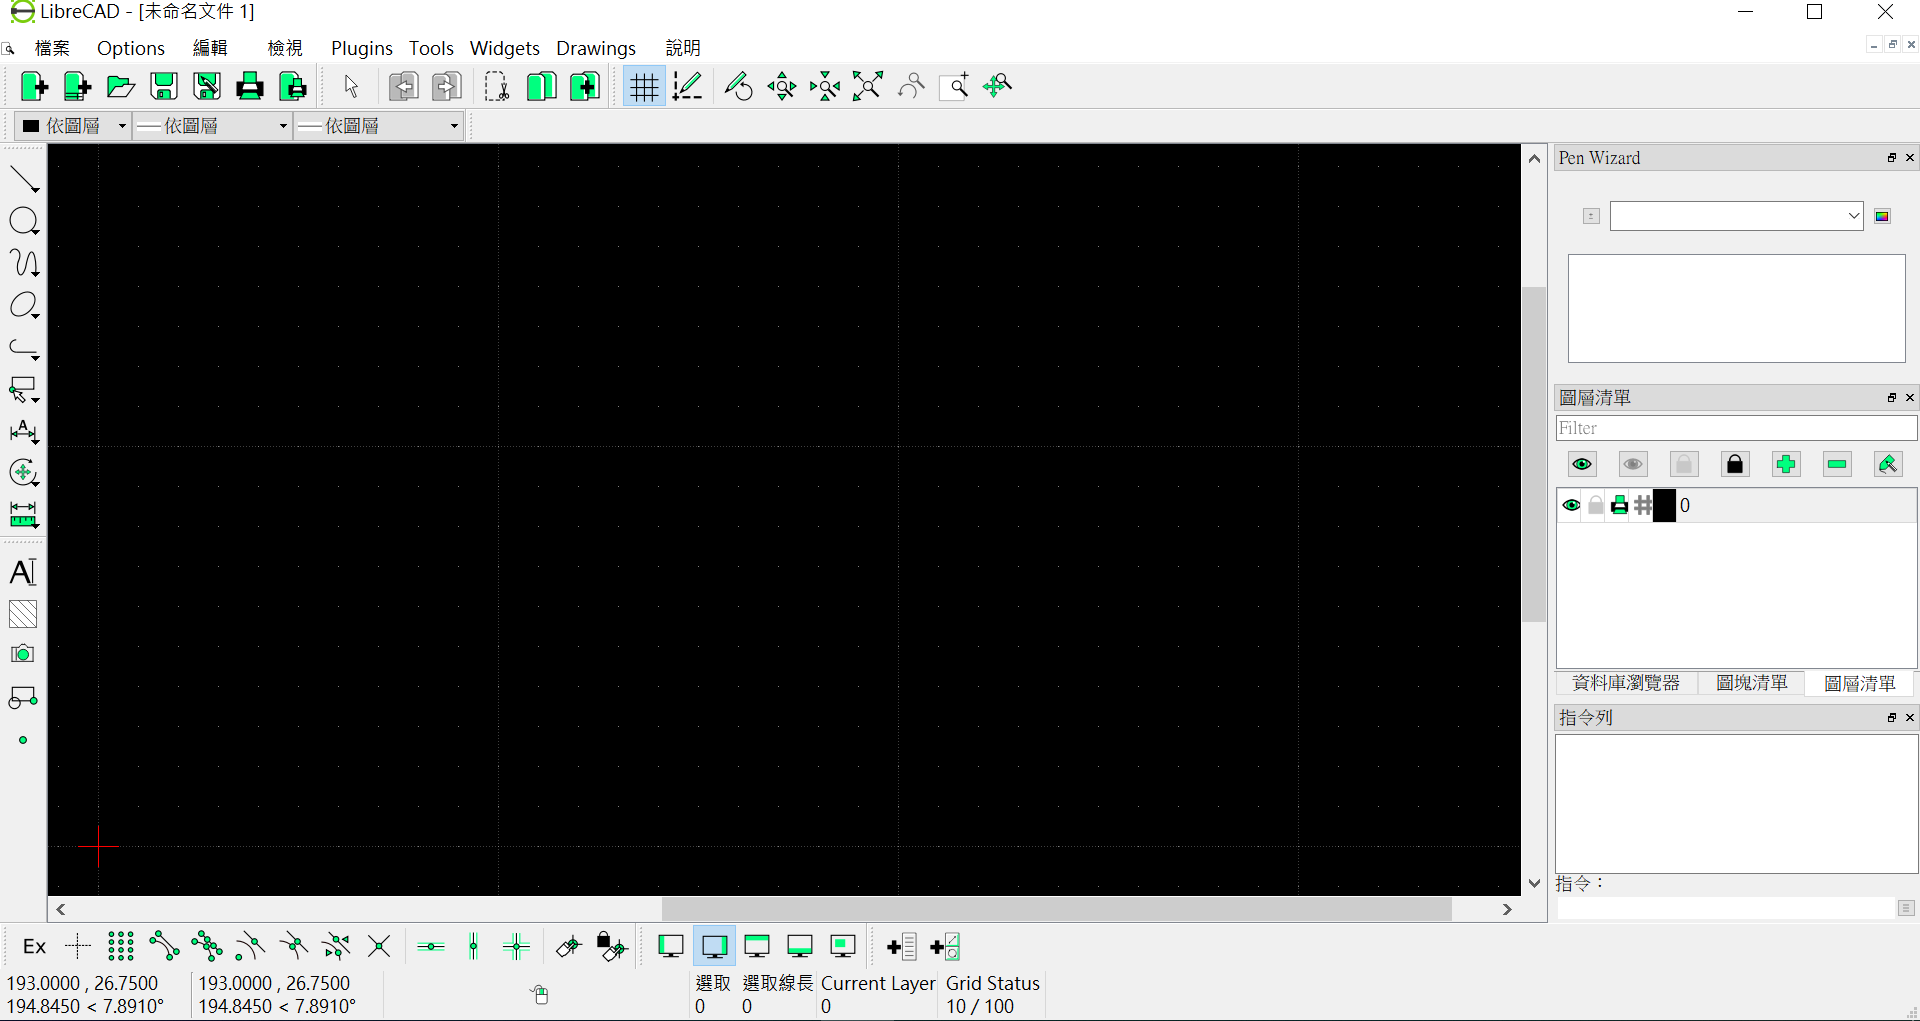Screen dimensions: 1920x1021
Task: Click the black color swatch of layer 0
Action: pyautogui.click(x=1664, y=506)
